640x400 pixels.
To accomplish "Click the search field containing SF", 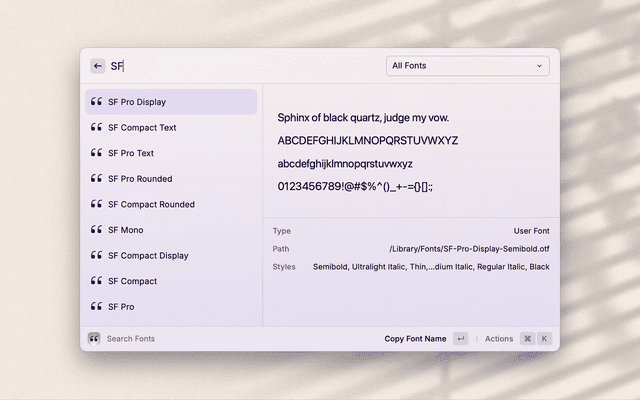I will pos(240,66).
